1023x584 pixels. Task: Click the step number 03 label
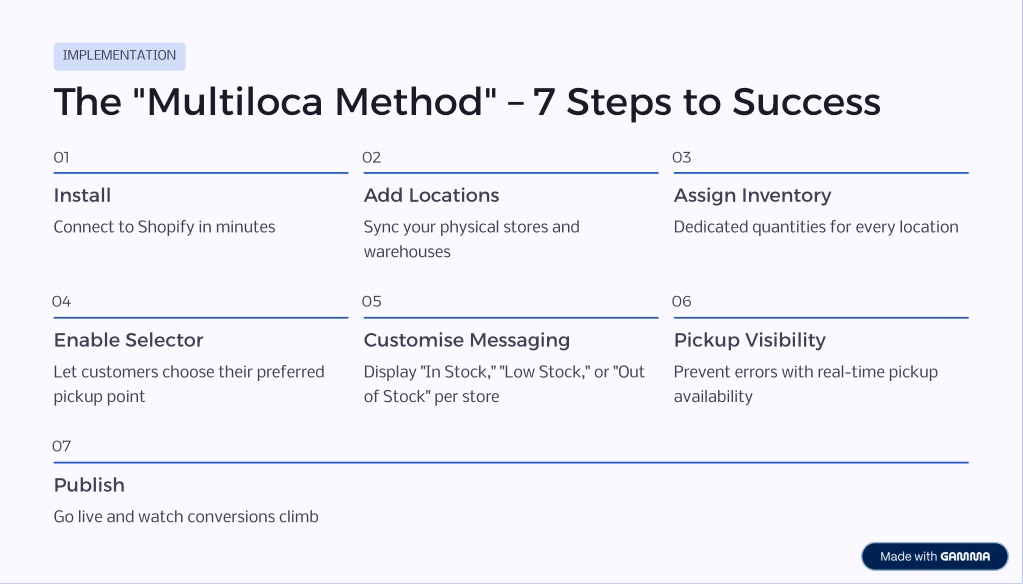(682, 157)
